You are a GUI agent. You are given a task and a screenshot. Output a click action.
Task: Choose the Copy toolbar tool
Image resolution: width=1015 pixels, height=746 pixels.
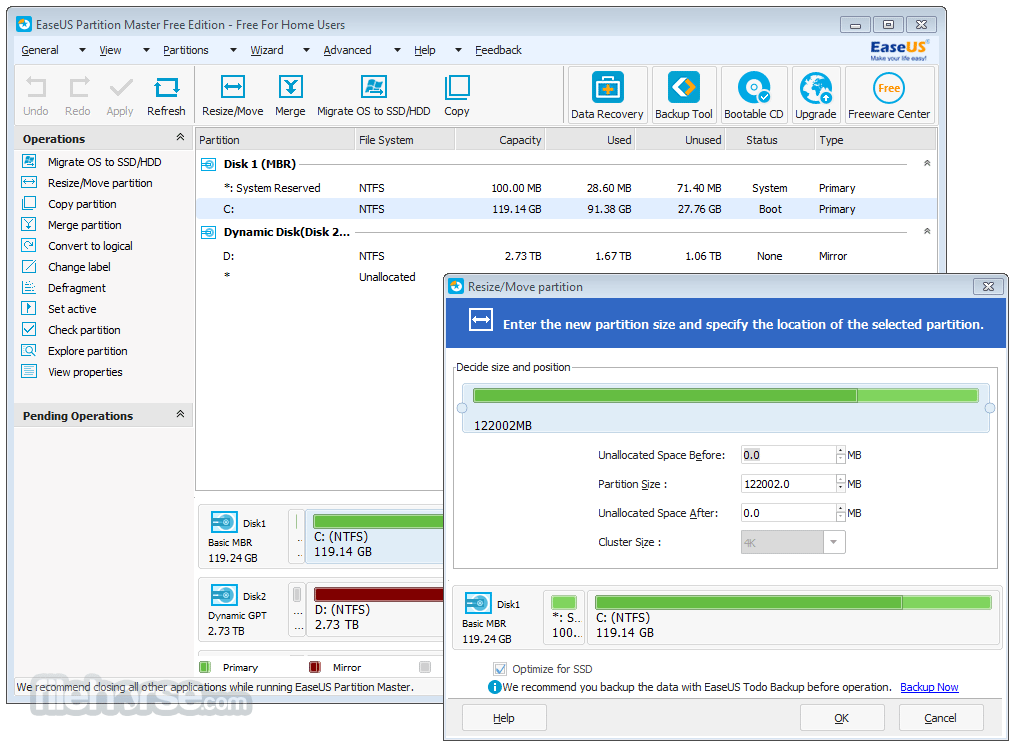click(x=456, y=96)
